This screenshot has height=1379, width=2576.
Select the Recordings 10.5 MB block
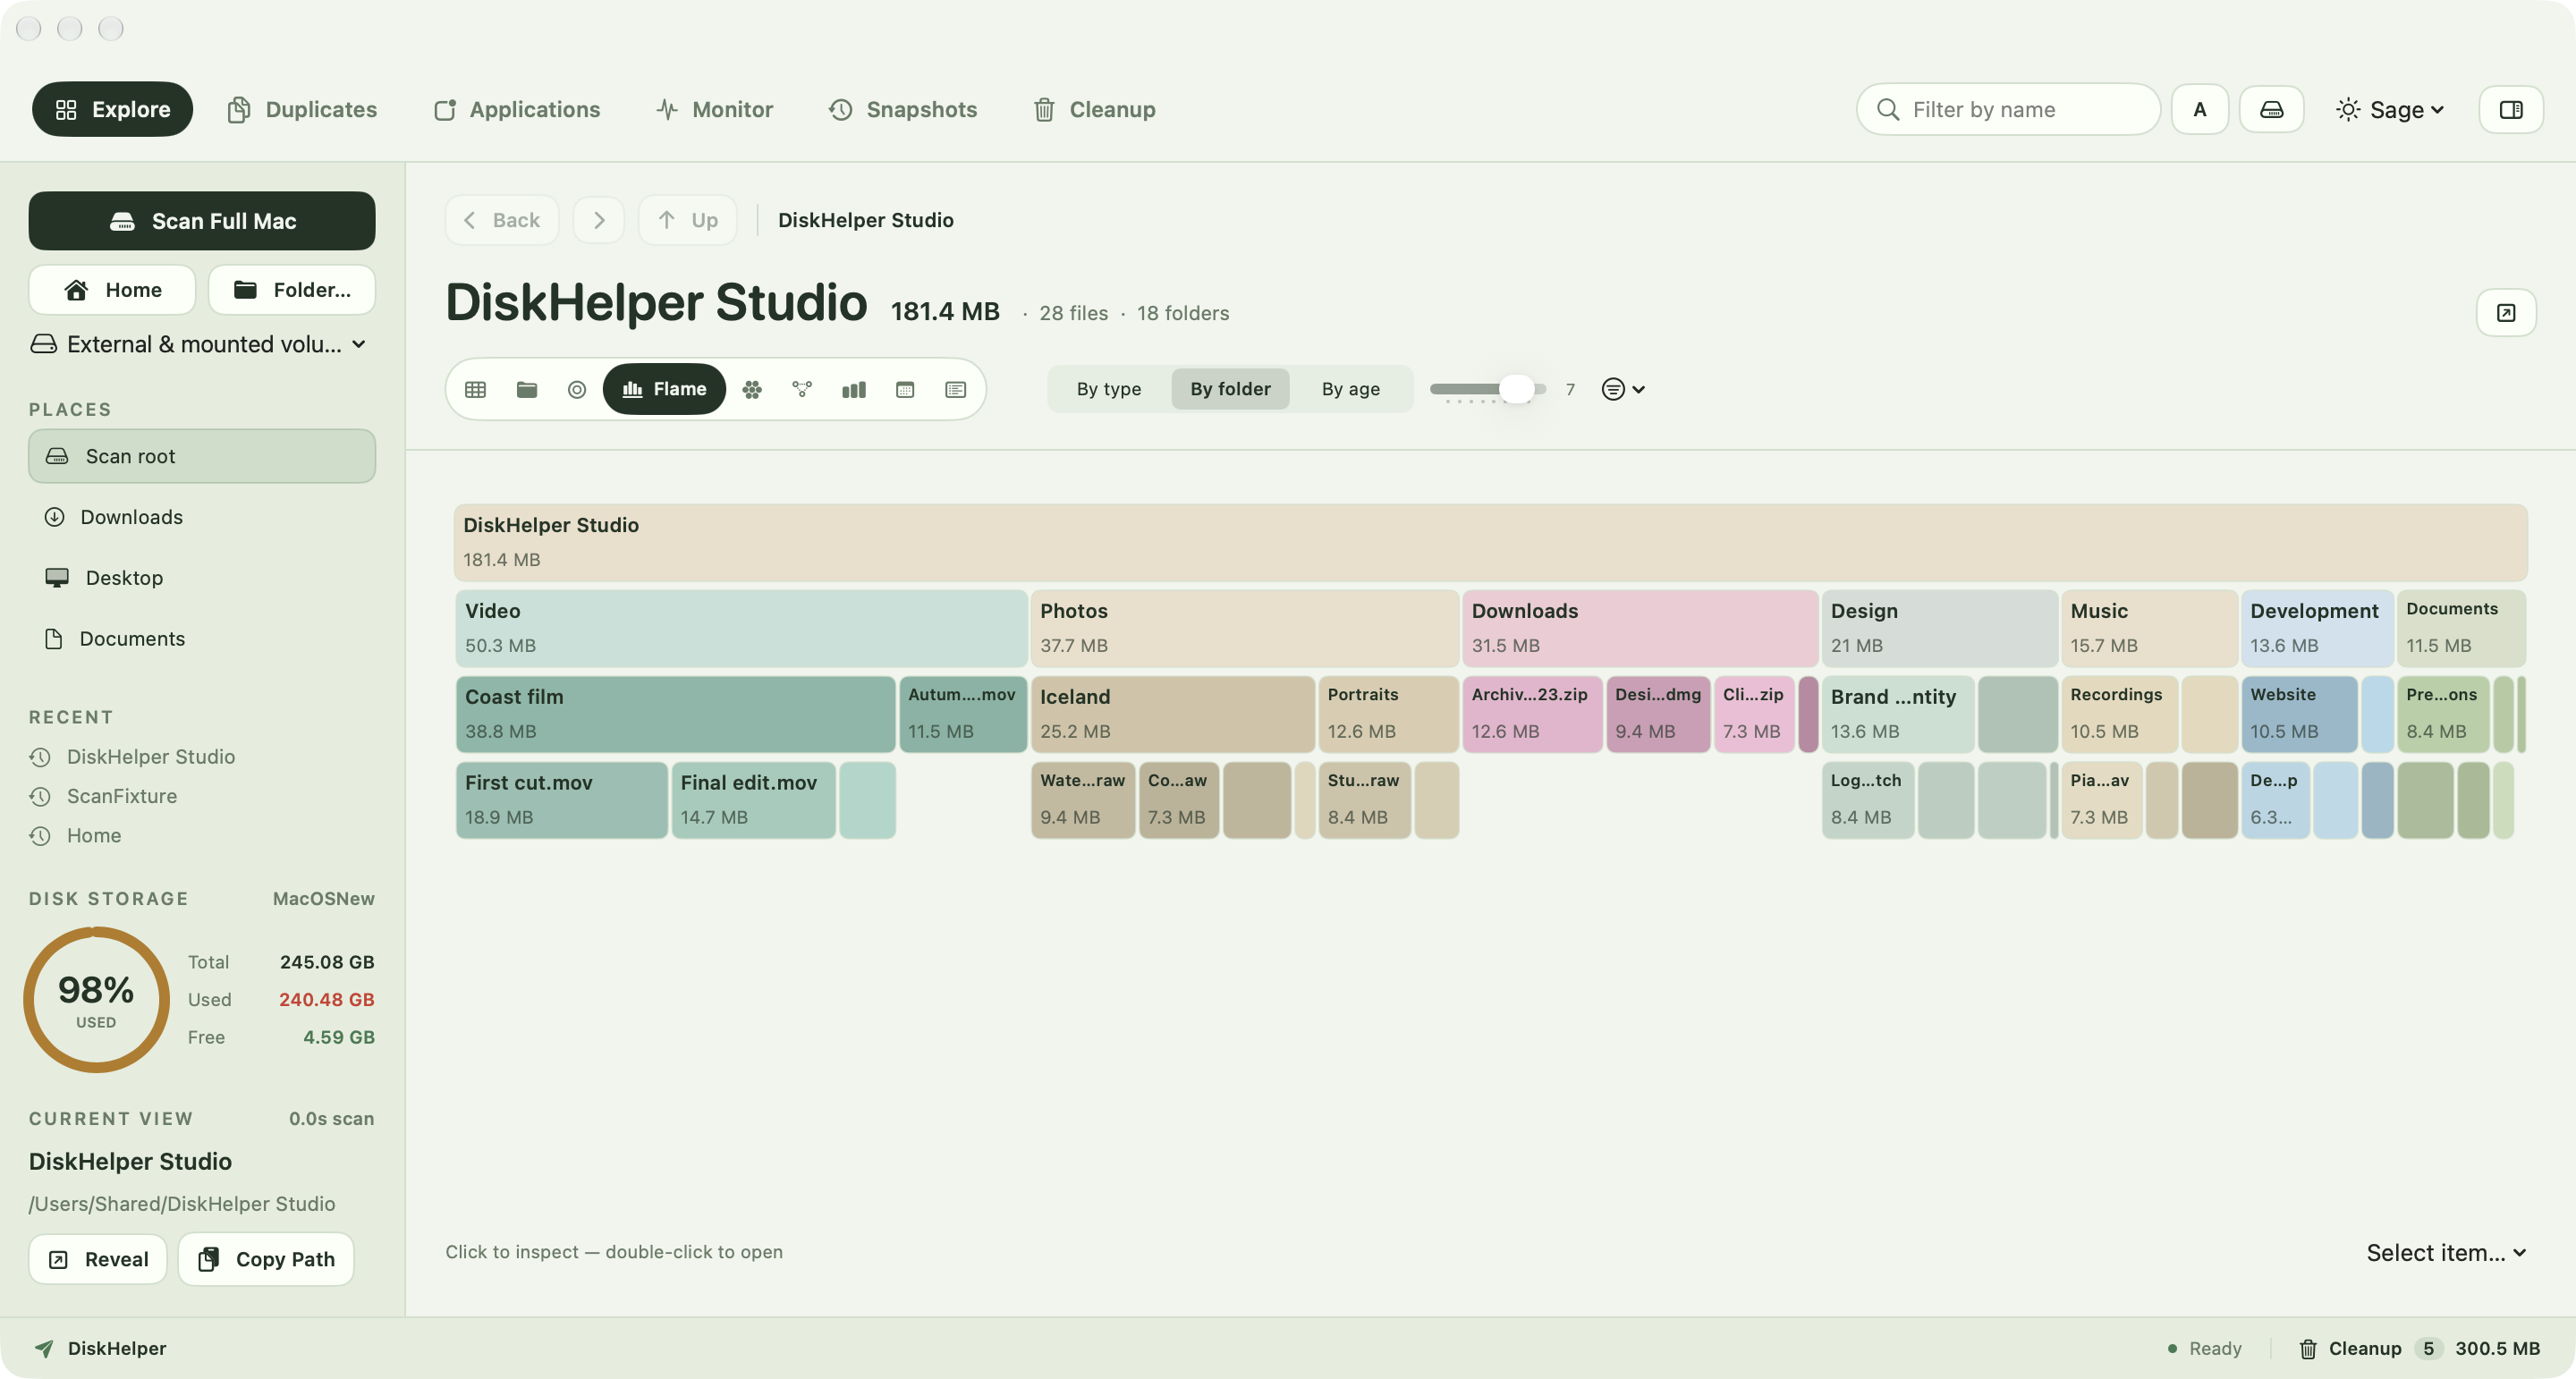click(x=2119, y=714)
